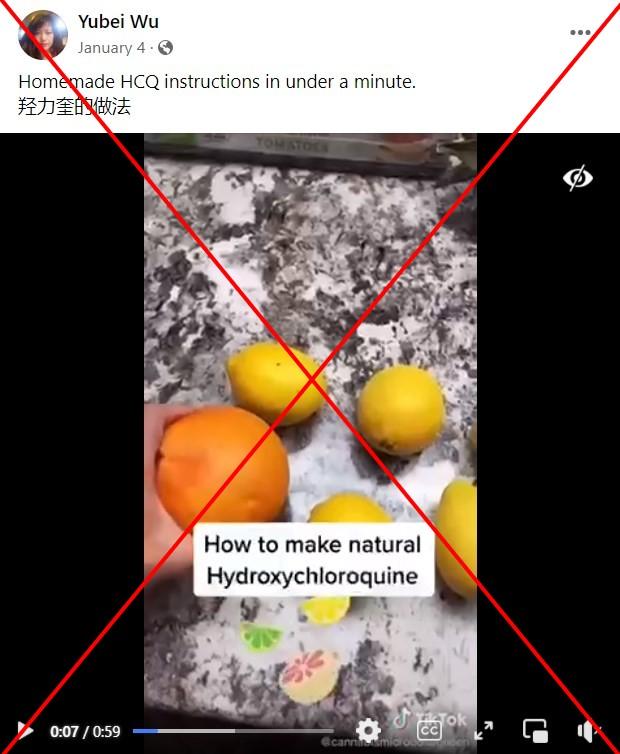Open the January 4 post timestamp
Image resolution: width=620 pixels, height=754 pixels.
coord(111,48)
